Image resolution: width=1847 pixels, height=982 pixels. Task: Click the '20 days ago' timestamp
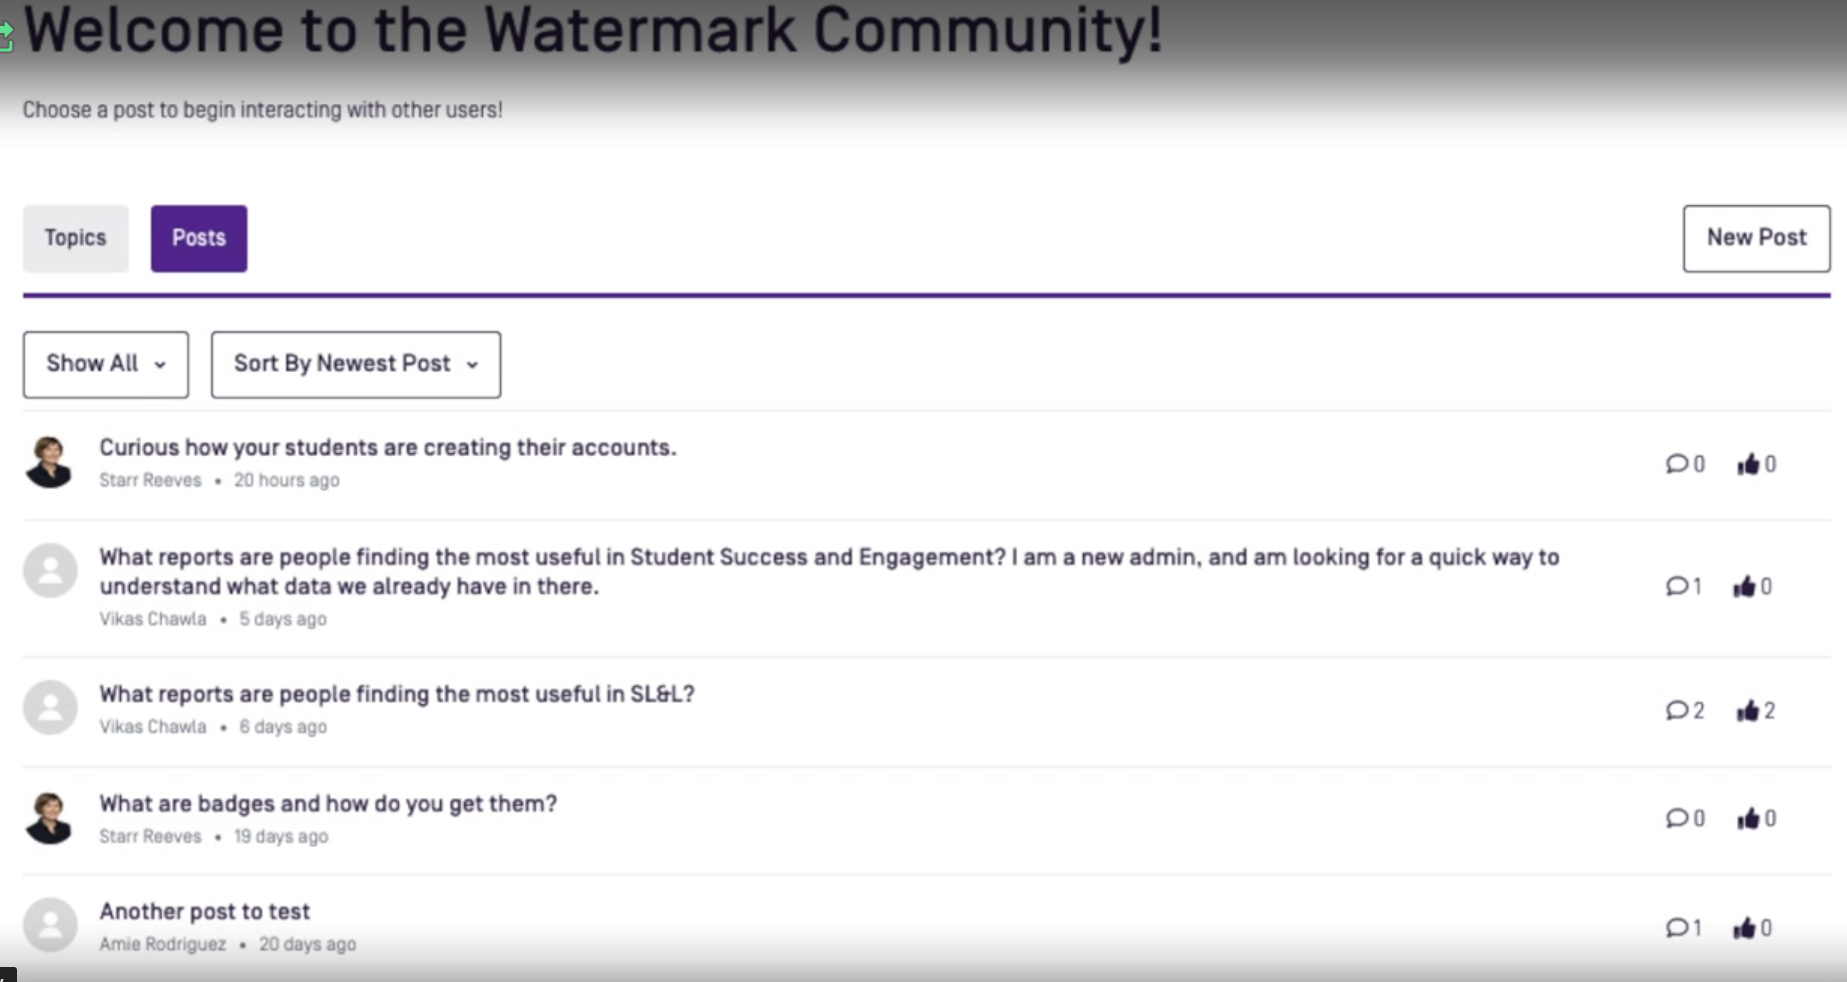pos(307,944)
